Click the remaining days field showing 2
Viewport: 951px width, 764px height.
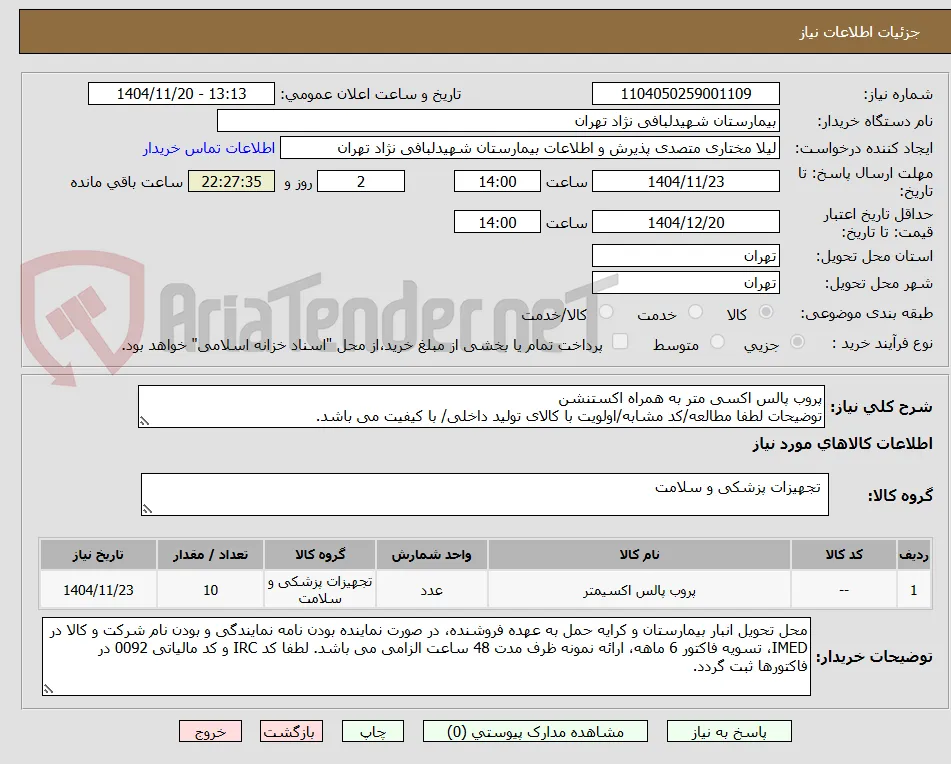pos(361,181)
